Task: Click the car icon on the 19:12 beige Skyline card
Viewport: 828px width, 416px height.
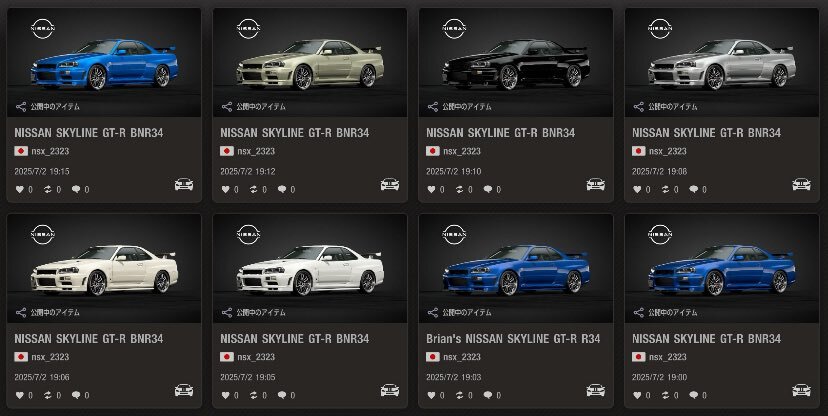Action: 390,184
